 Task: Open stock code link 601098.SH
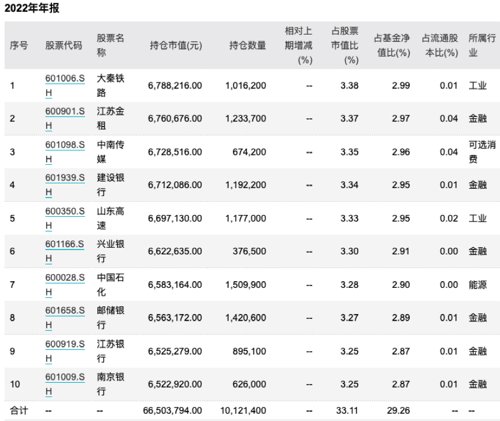(x=65, y=152)
